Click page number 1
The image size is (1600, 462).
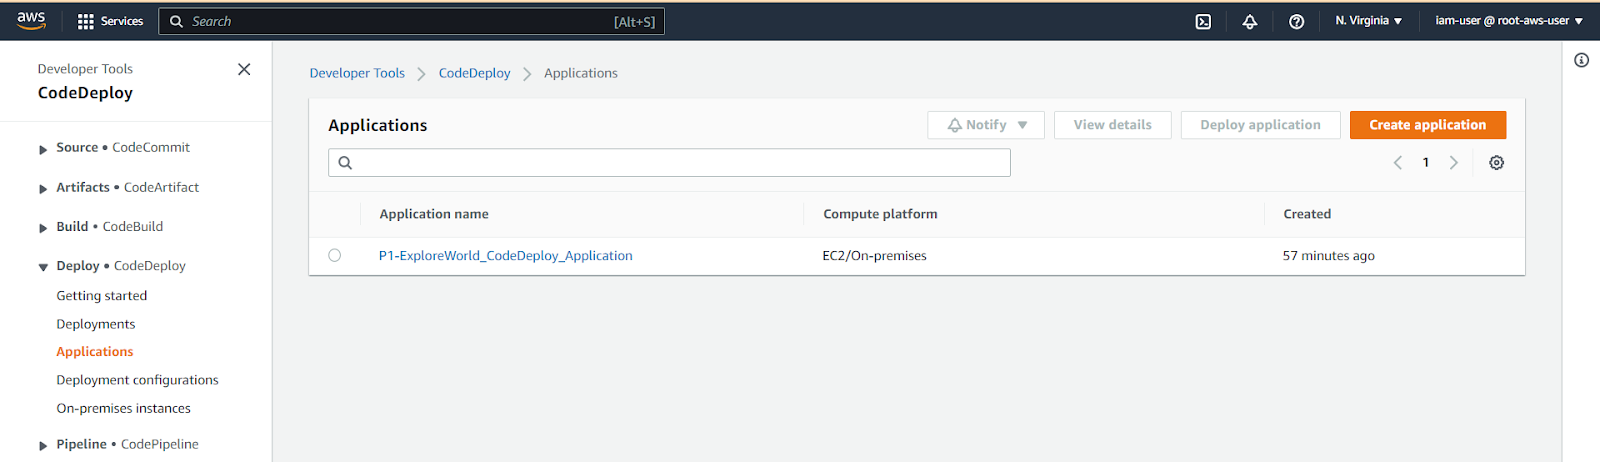(x=1426, y=163)
